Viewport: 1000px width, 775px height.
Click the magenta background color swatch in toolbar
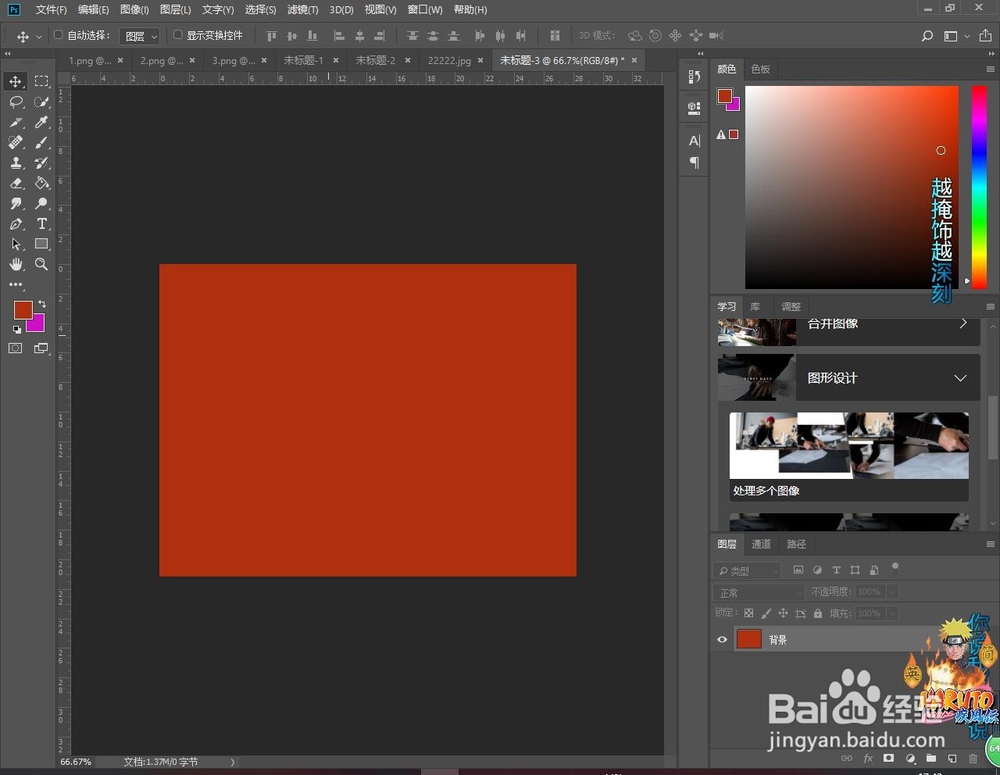coord(38,325)
